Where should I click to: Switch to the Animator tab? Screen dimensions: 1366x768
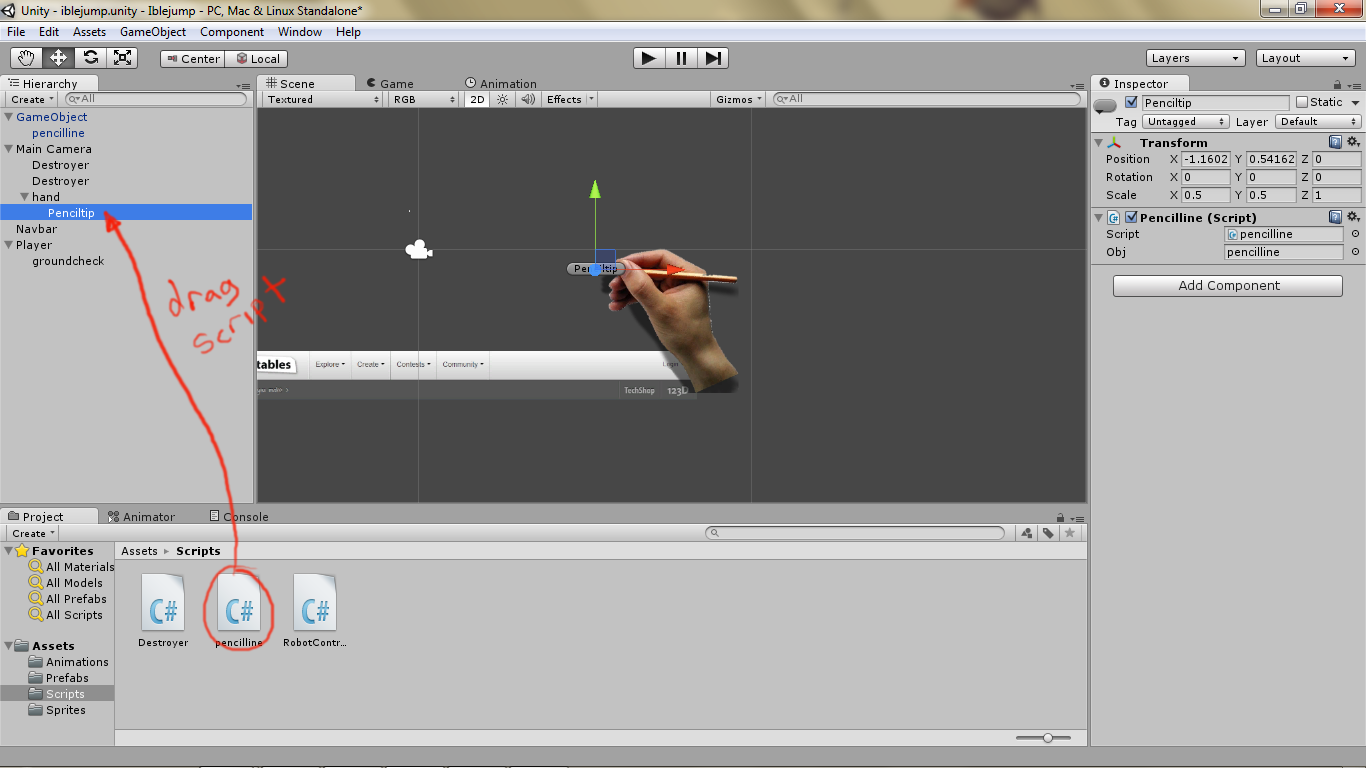click(x=141, y=517)
